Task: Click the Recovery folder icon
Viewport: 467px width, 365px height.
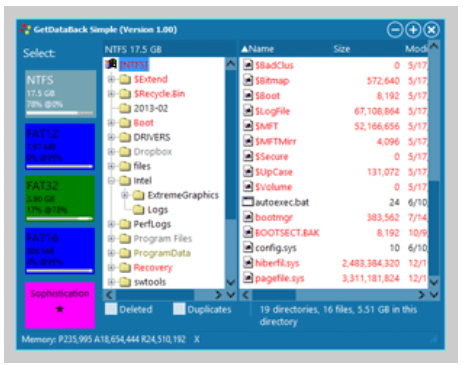Action: pos(125,267)
